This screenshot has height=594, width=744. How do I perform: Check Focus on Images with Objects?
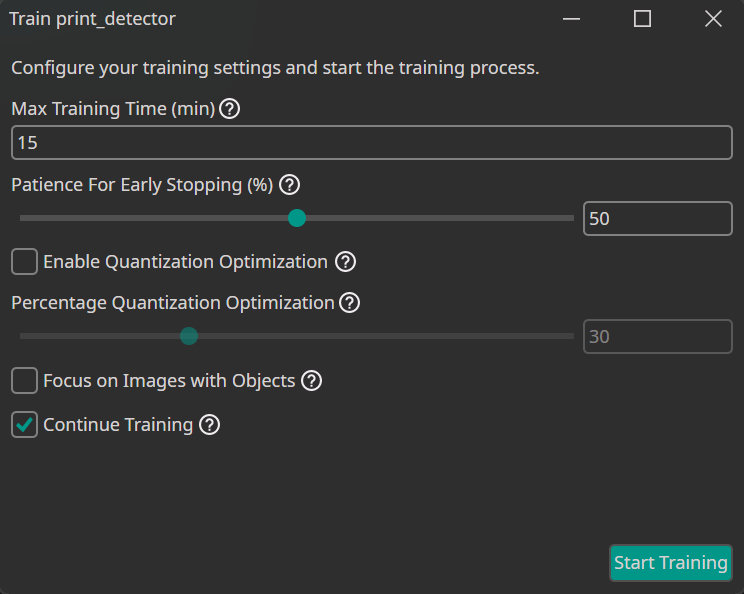25,381
